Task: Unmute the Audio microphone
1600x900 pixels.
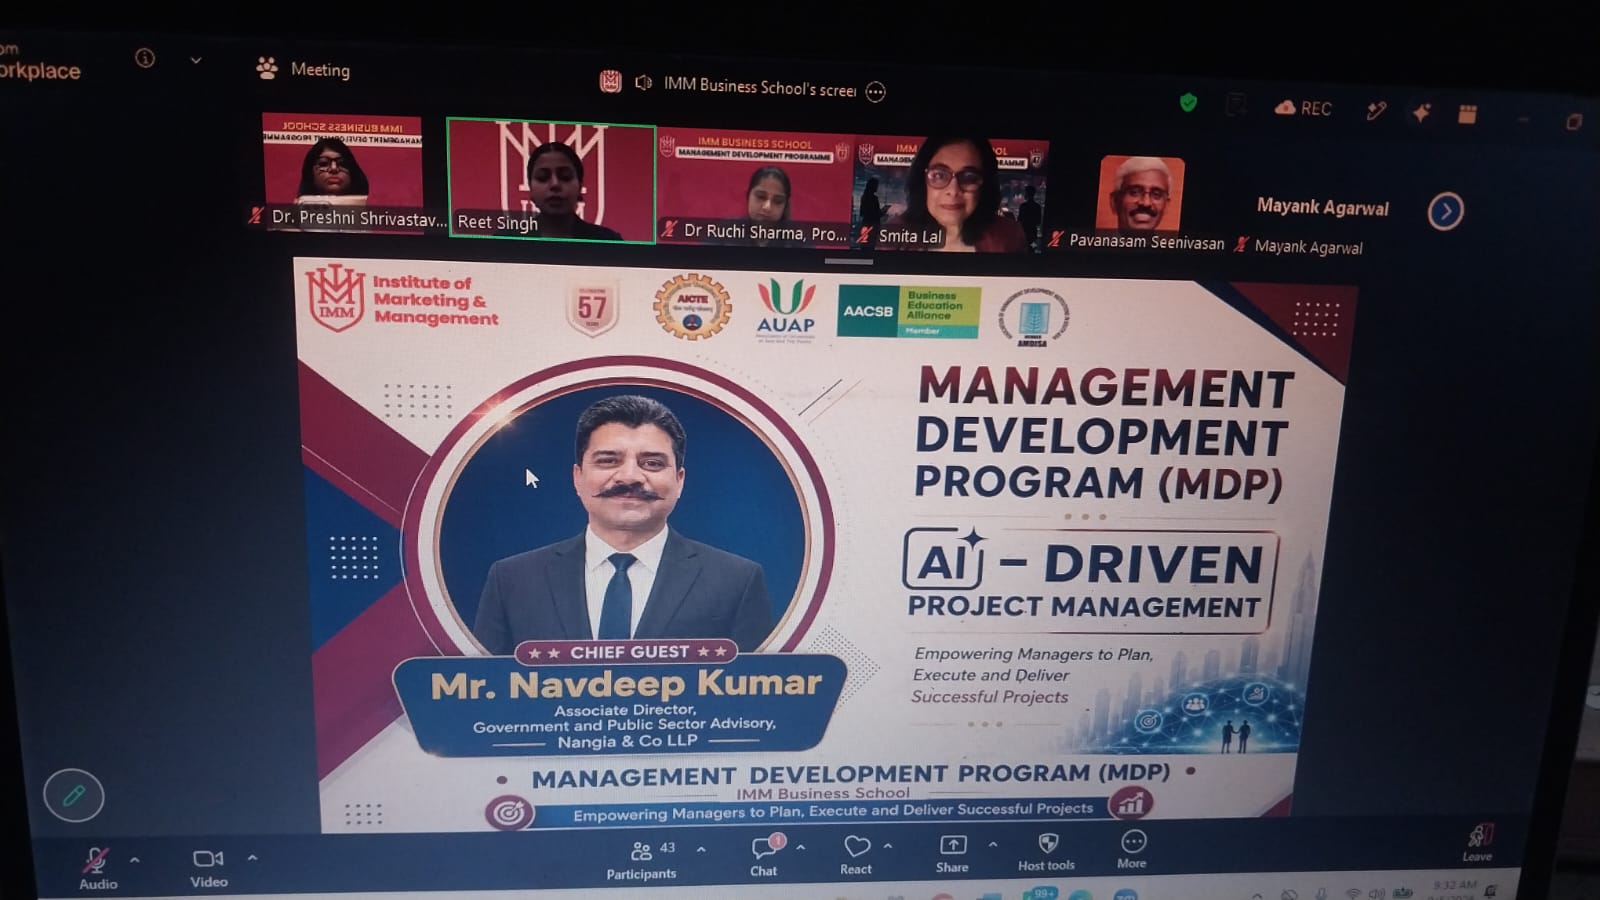Action: point(97,866)
